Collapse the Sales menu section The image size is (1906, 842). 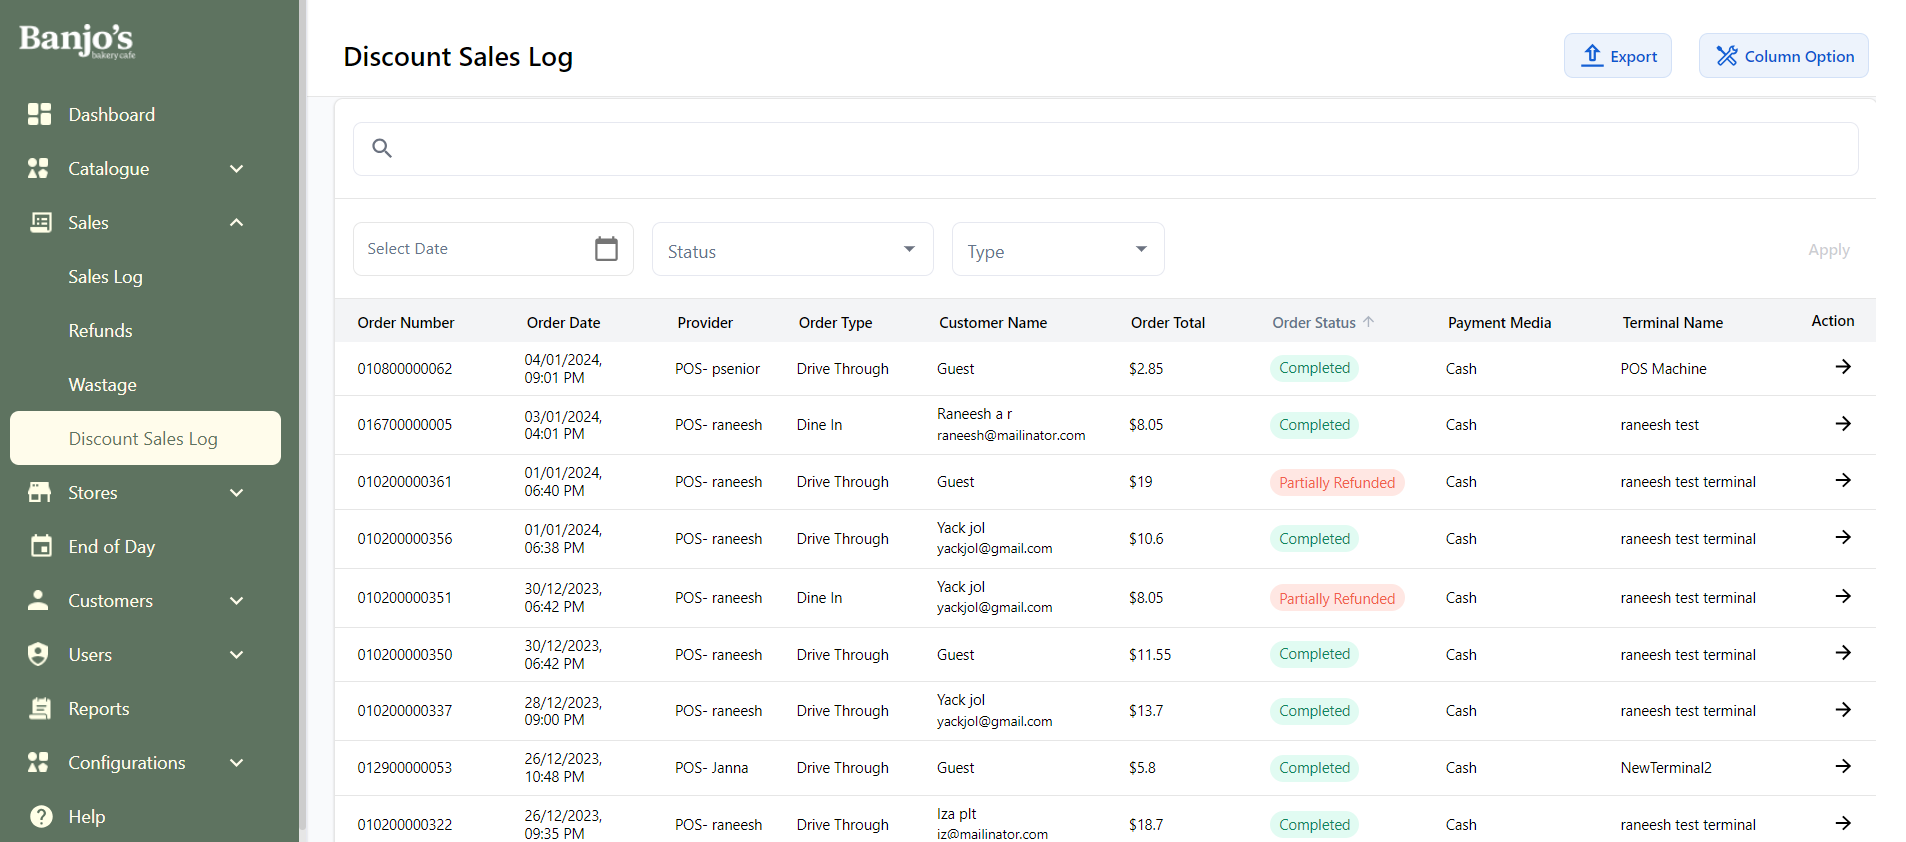(x=237, y=223)
